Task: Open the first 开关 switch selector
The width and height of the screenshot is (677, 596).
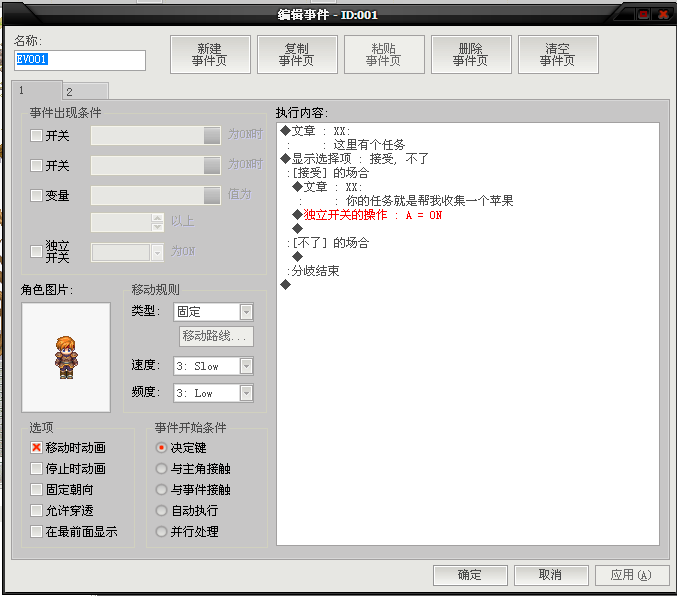Action: tap(212, 136)
